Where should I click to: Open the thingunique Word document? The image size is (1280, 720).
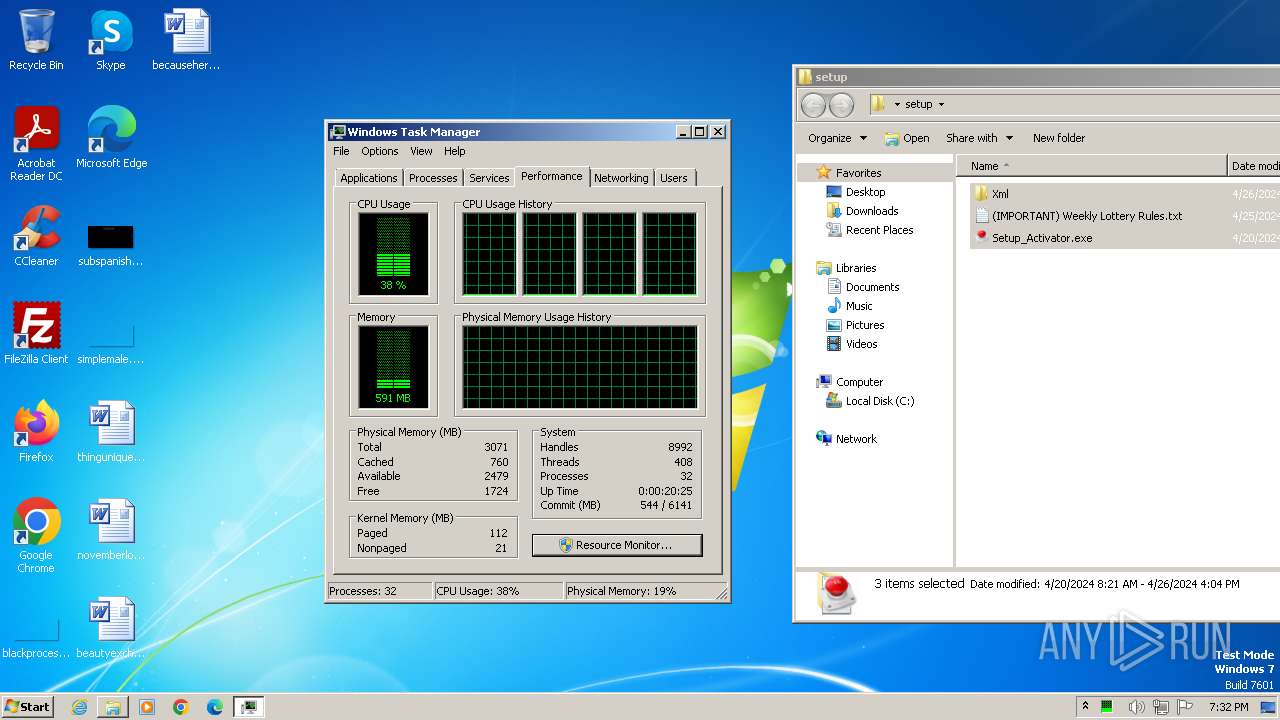(x=111, y=431)
